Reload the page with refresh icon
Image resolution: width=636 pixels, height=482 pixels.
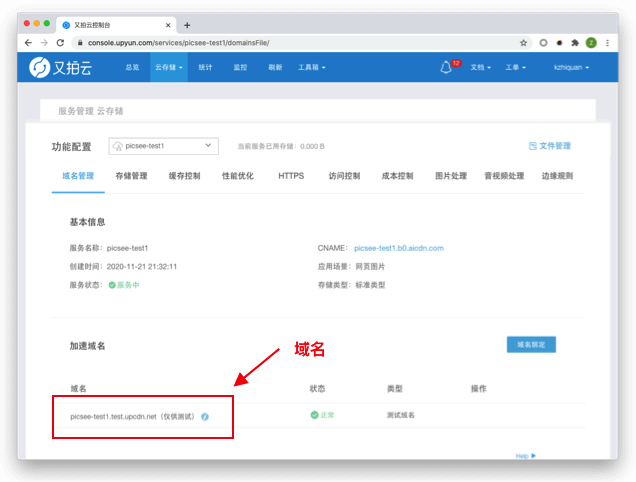60,43
